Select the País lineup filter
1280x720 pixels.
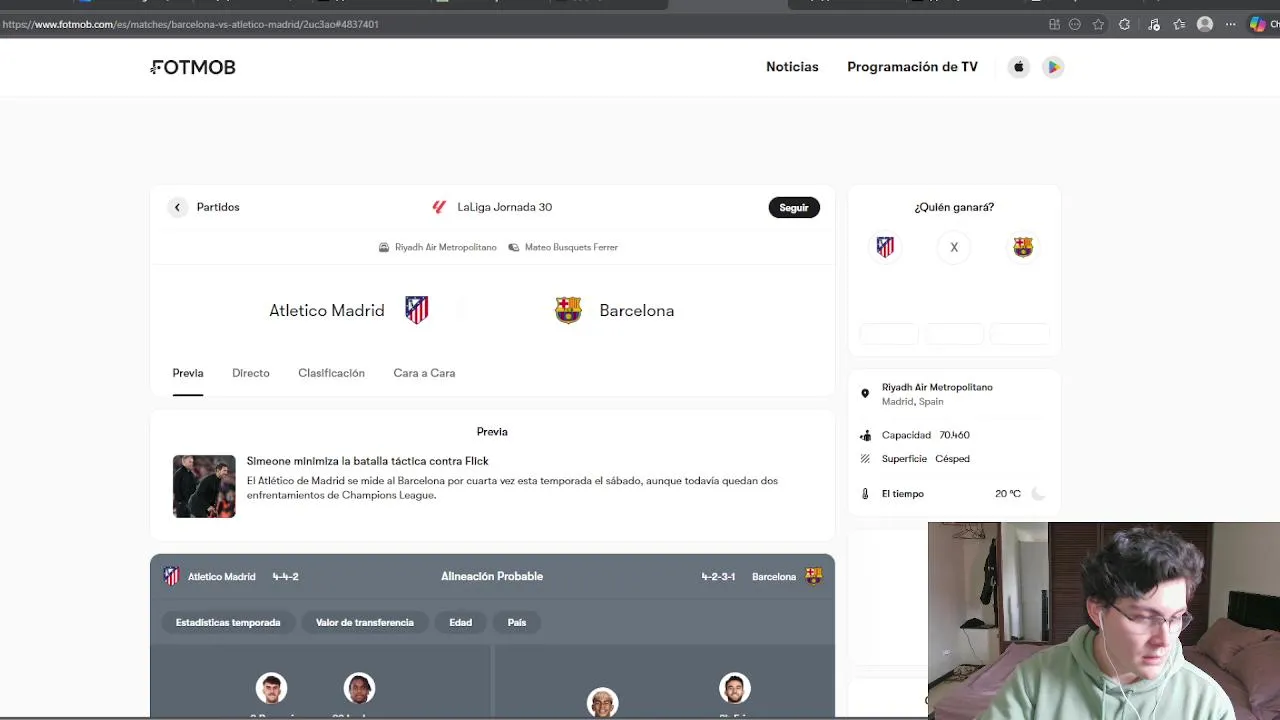click(x=517, y=622)
